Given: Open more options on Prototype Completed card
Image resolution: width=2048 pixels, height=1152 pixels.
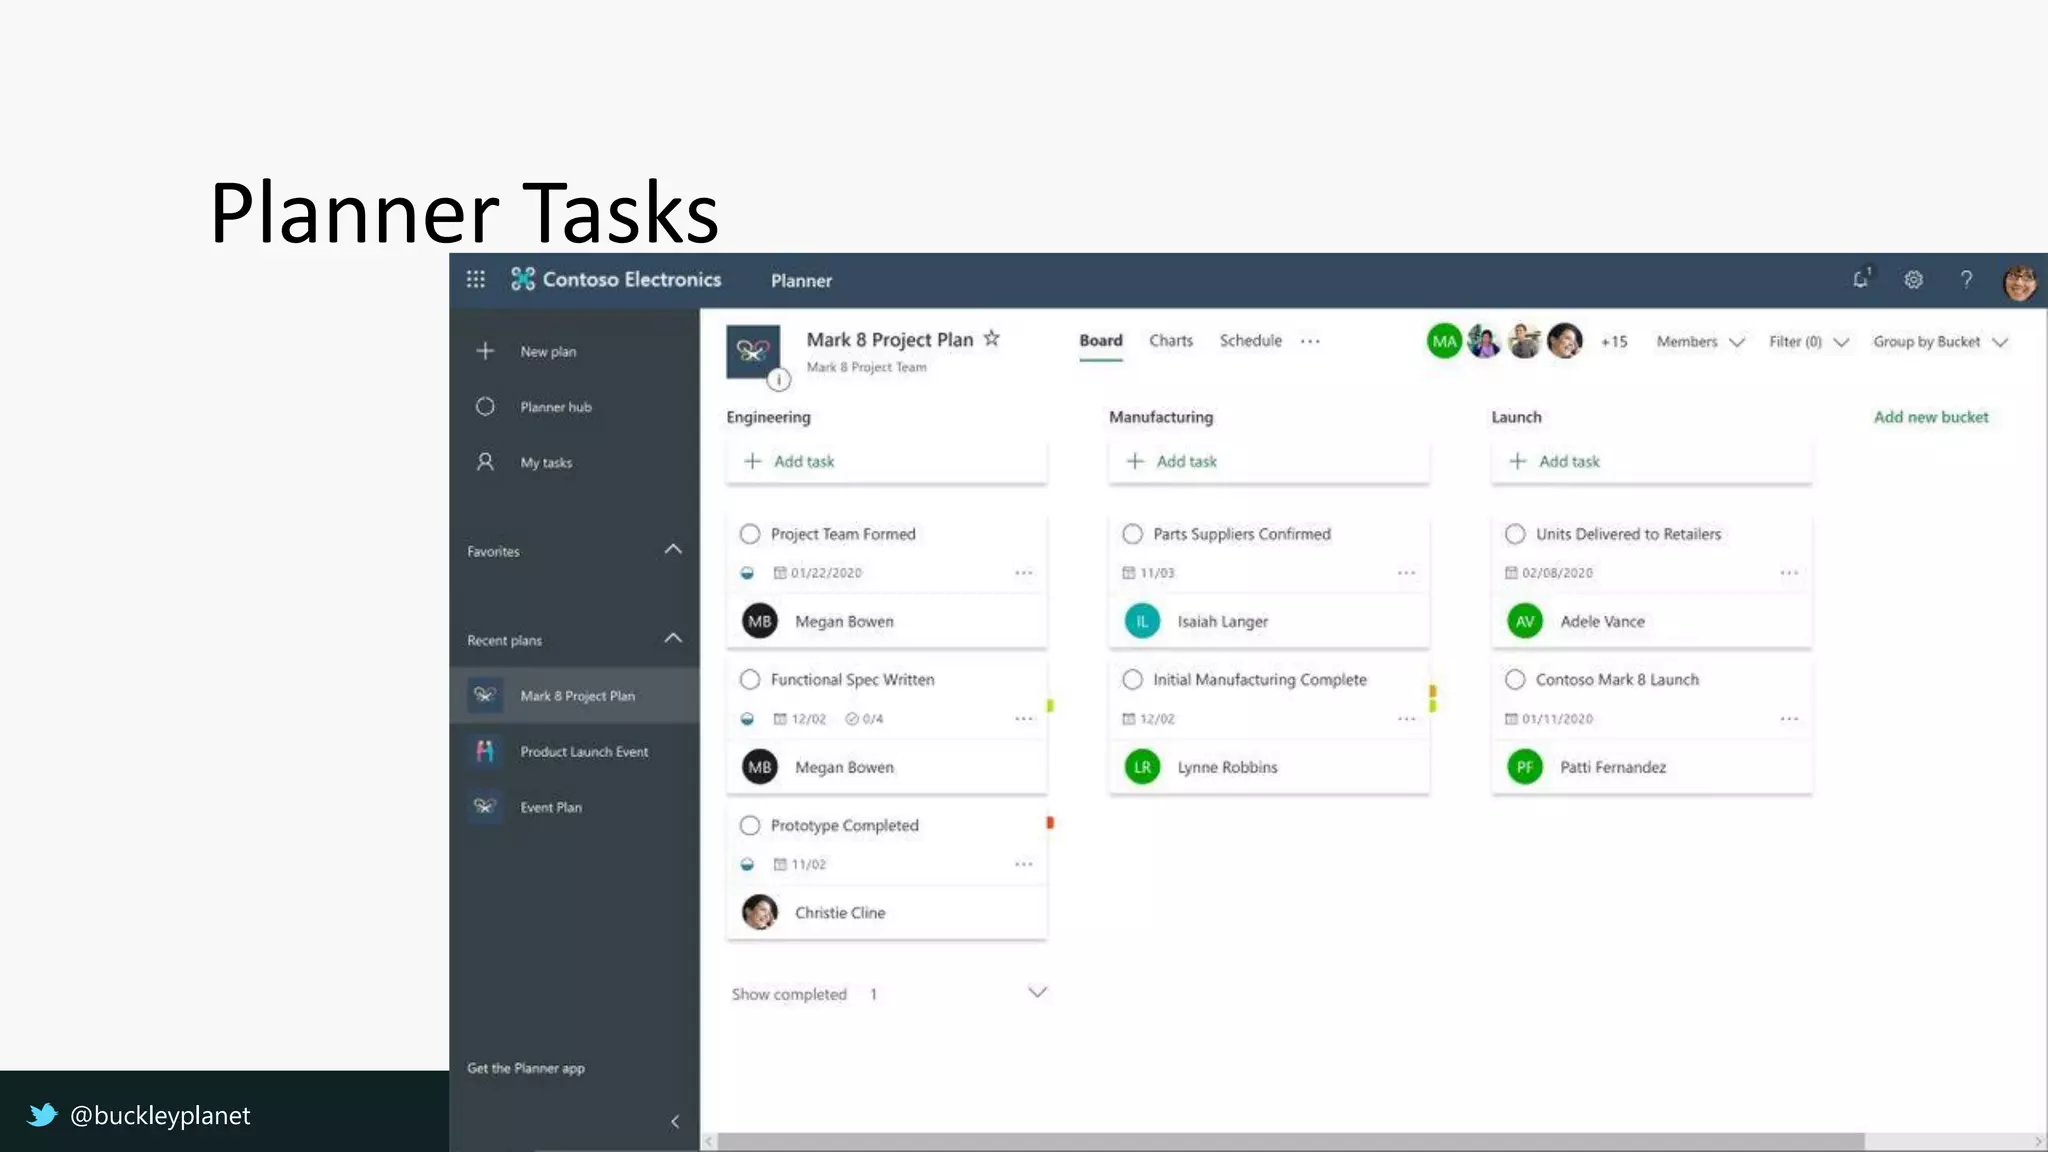Looking at the screenshot, I should (x=1024, y=864).
